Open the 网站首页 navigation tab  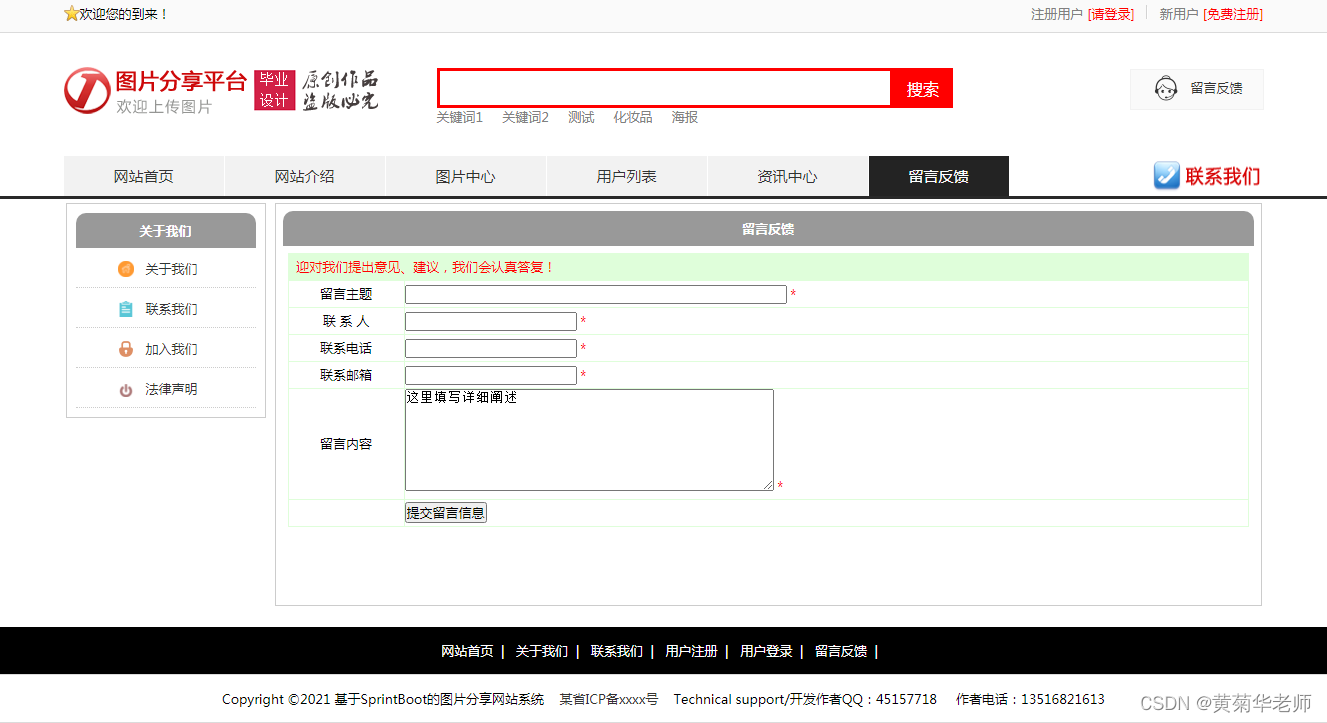pyautogui.click(x=144, y=176)
